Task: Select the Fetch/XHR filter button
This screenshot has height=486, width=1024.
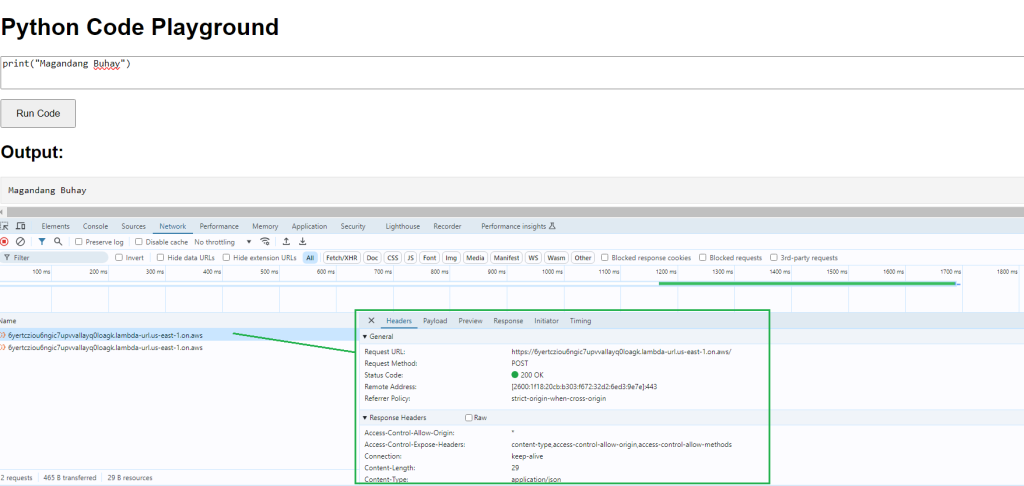Action: click(x=340, y=258)
